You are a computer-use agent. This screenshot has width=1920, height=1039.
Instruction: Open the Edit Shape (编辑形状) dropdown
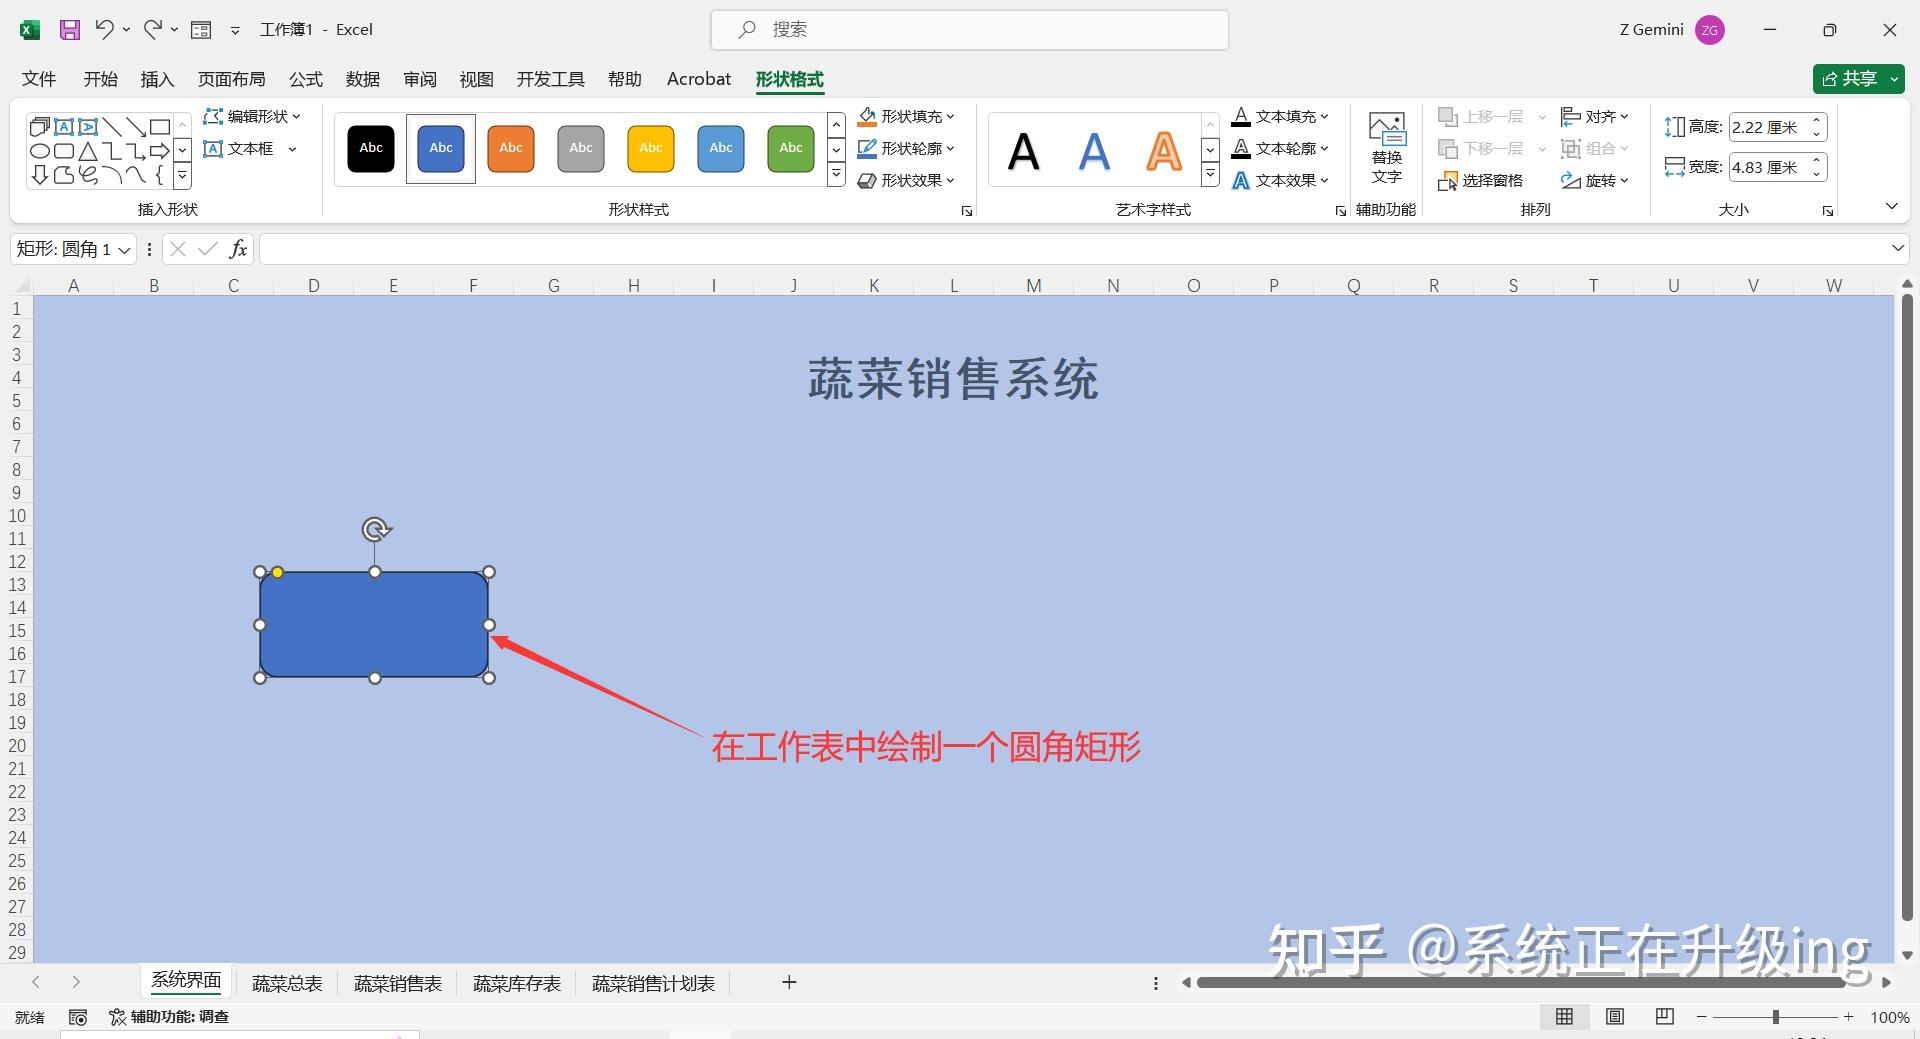(251, 116)
